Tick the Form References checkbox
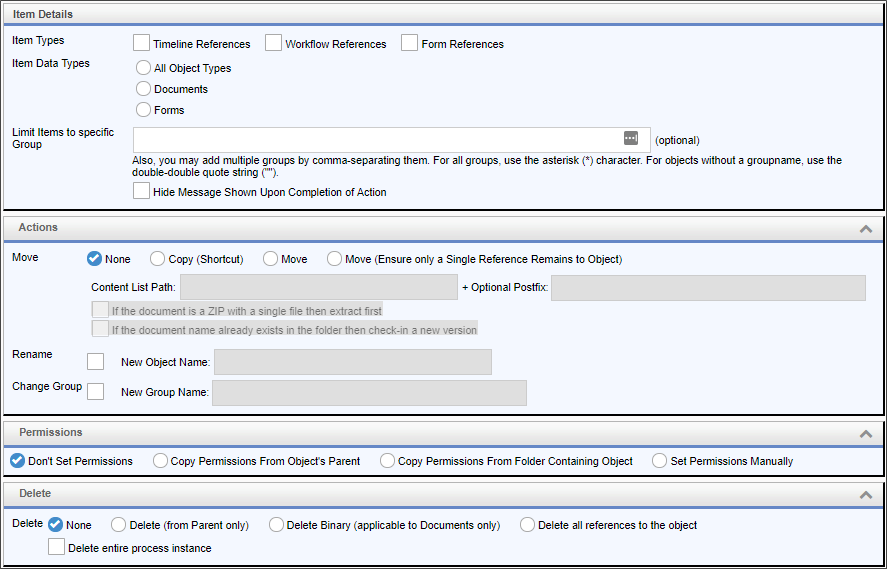 (409, 43)
